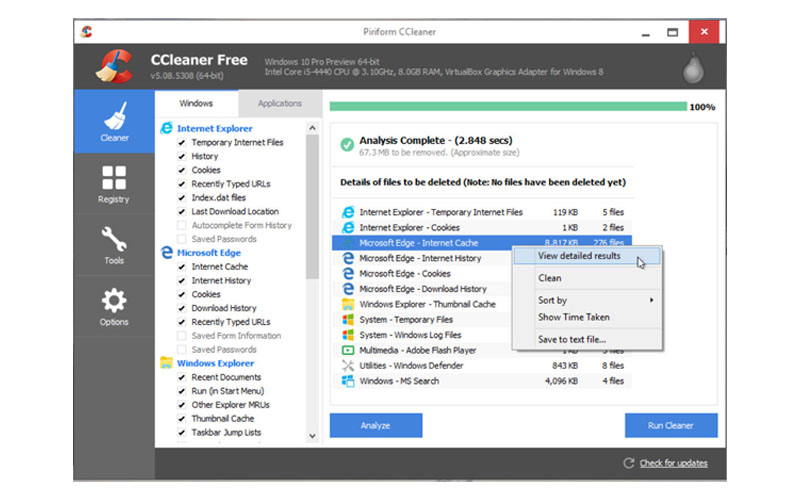Toggle Run (in Start Menu) checkbox

point(182,391)
